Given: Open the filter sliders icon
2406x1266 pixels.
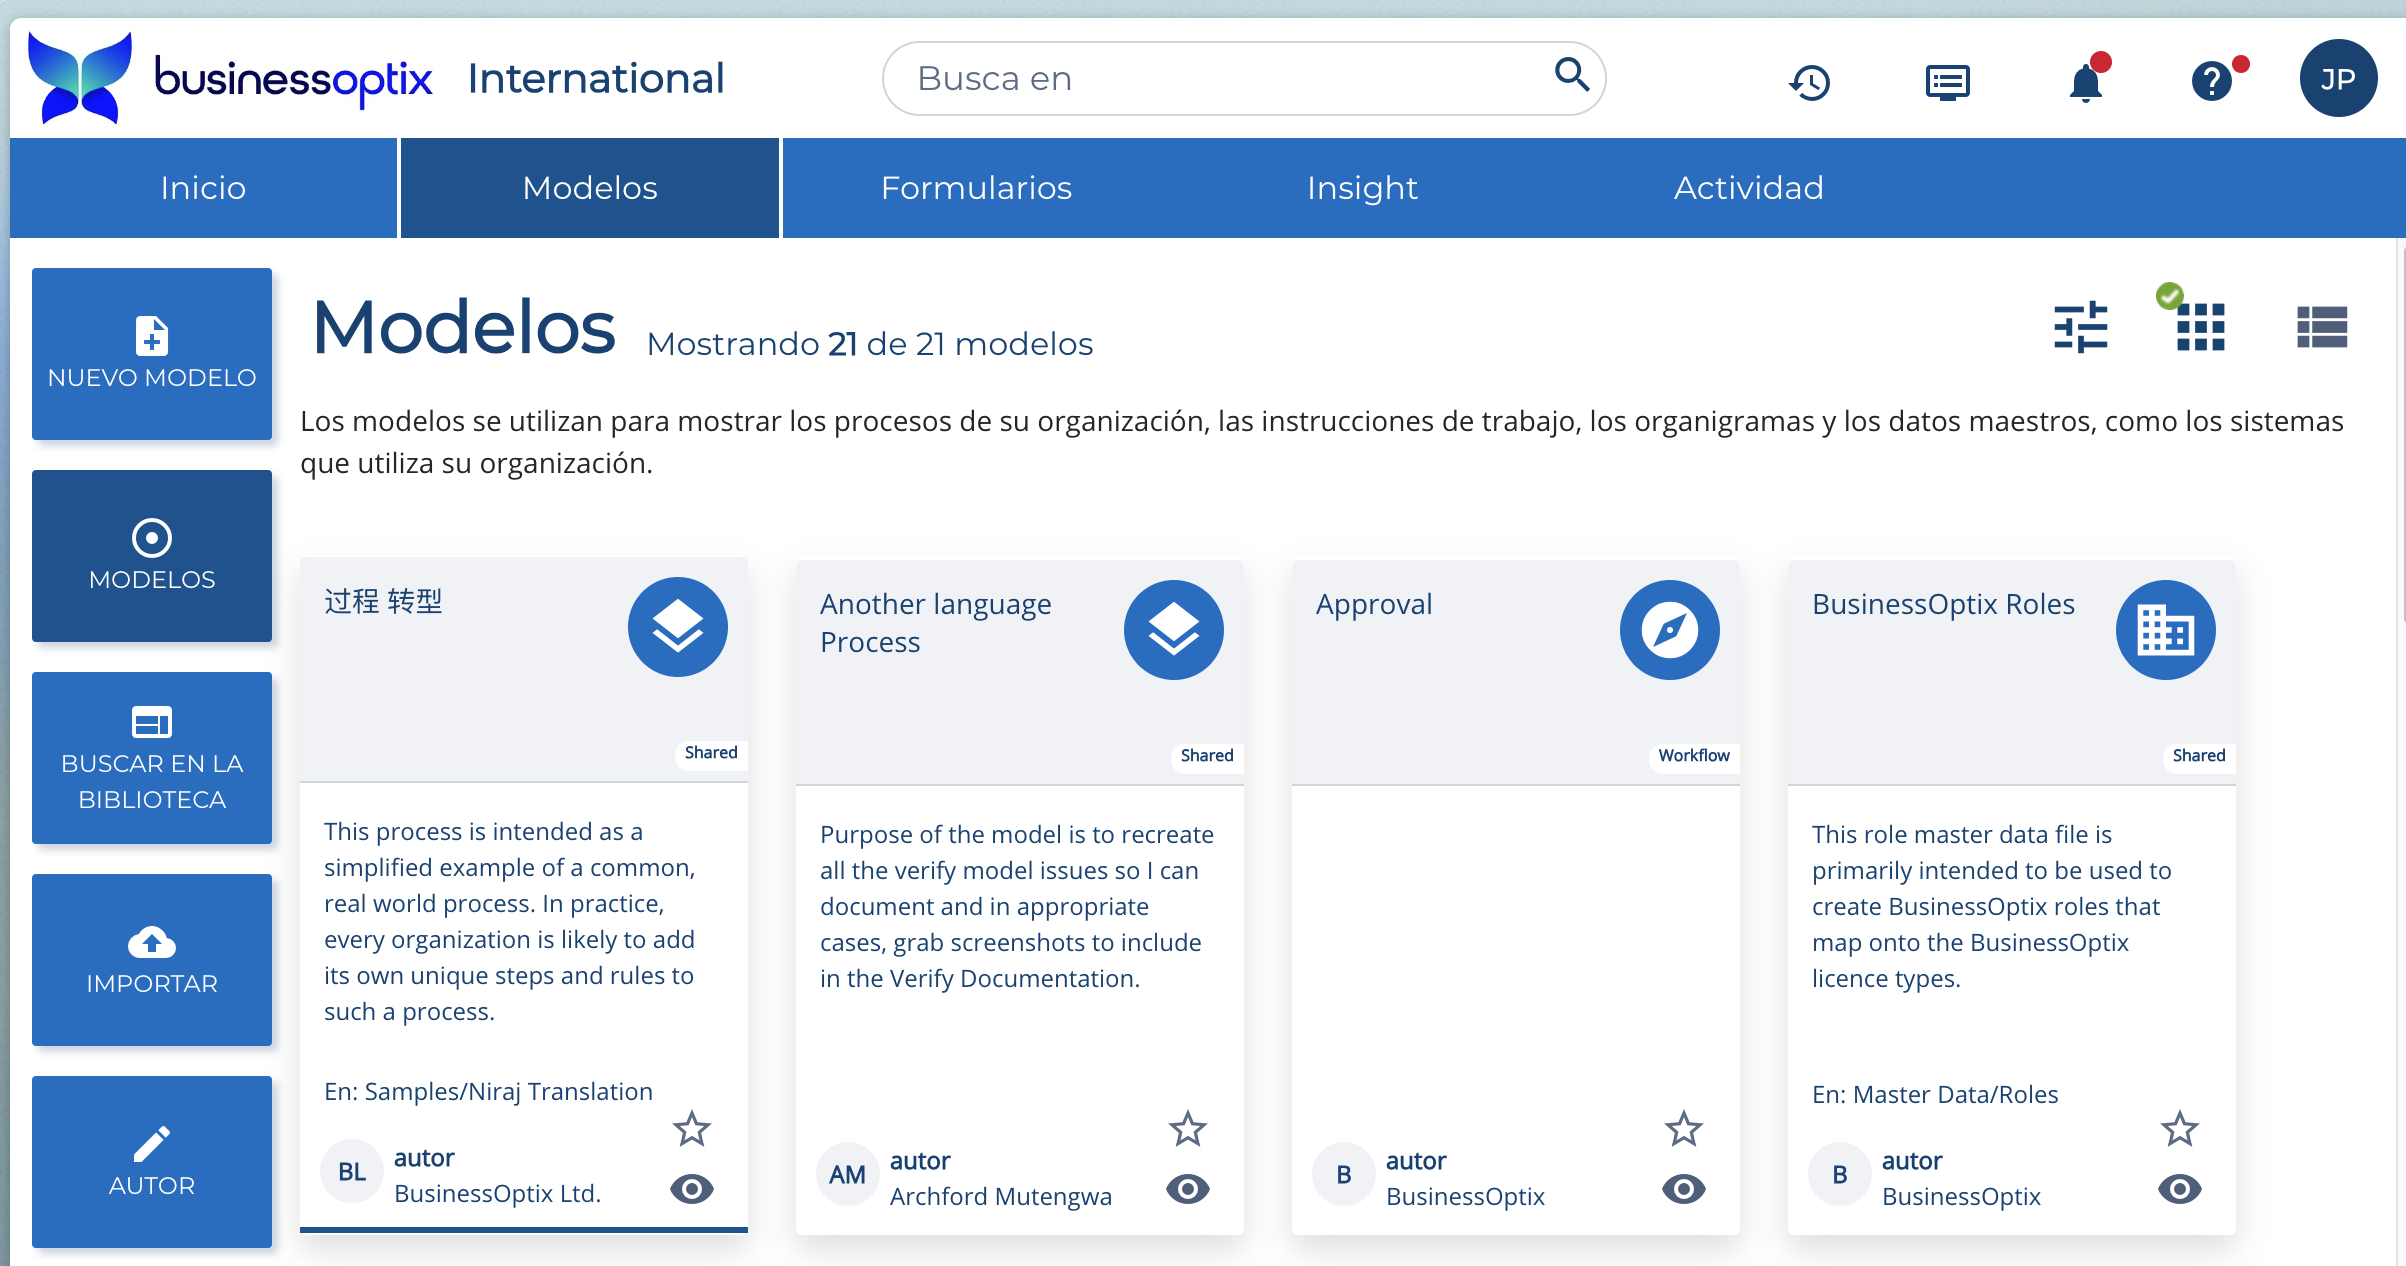Looking at the screenshot, I should (x=2080, y=327).
